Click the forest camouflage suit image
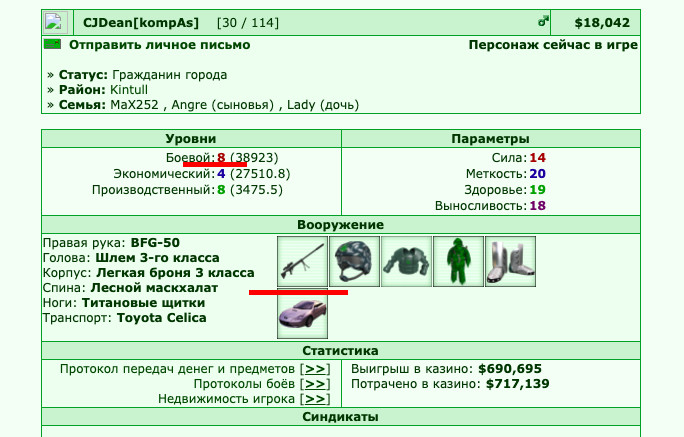684x437 pixels. coord(458,262)
